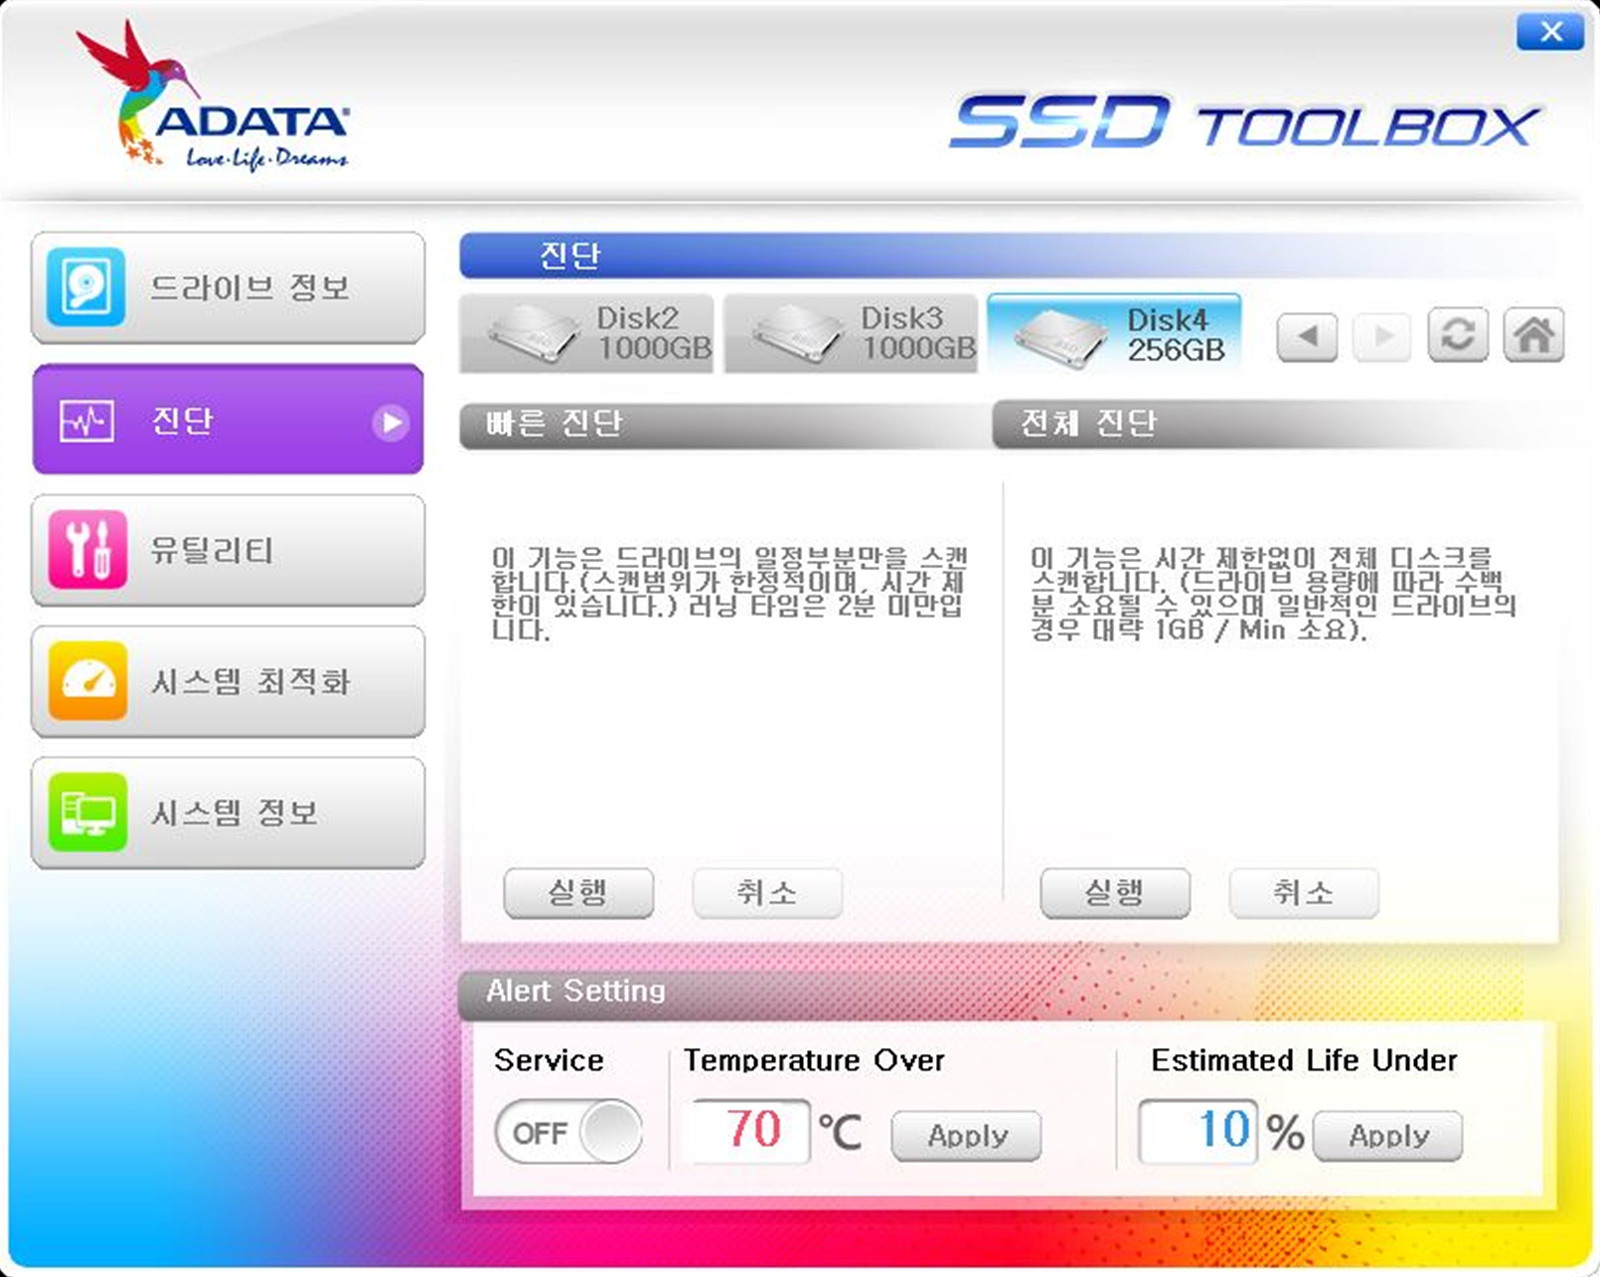Viewport: 1600px width, 1277px height.
Task: Select the 진단 (Diagnostics) waveform icon
Action: coord(85,421)
